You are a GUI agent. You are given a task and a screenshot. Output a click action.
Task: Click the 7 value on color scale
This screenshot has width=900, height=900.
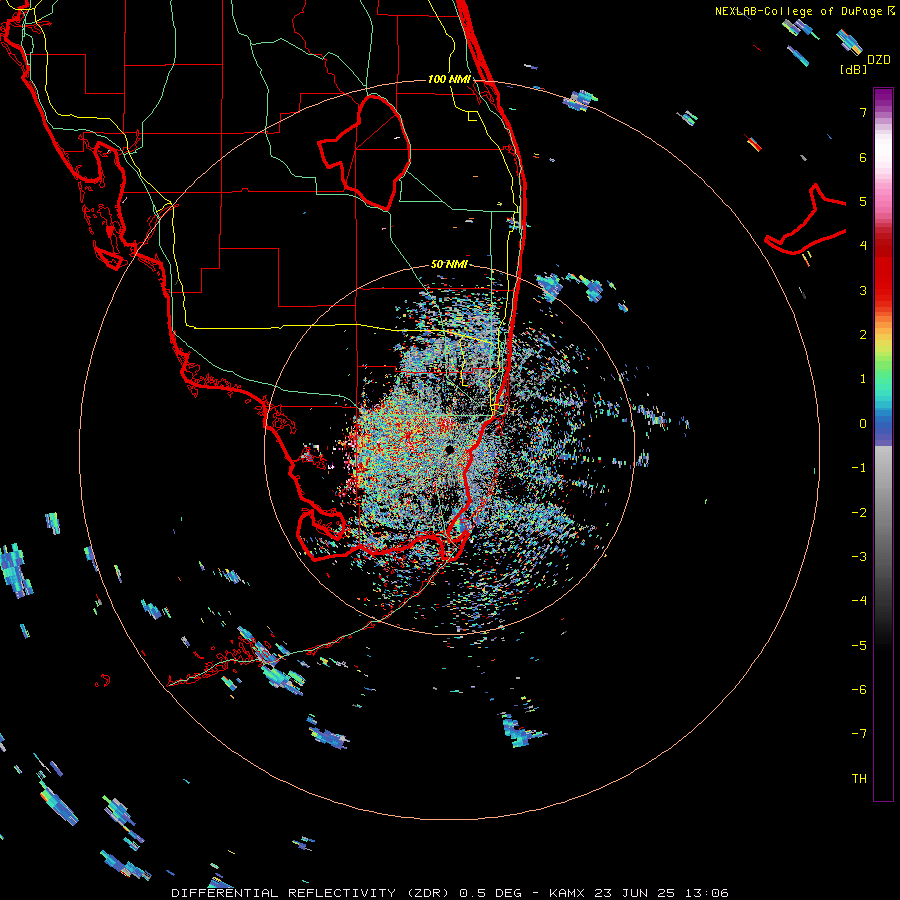(x=863, y=112)
